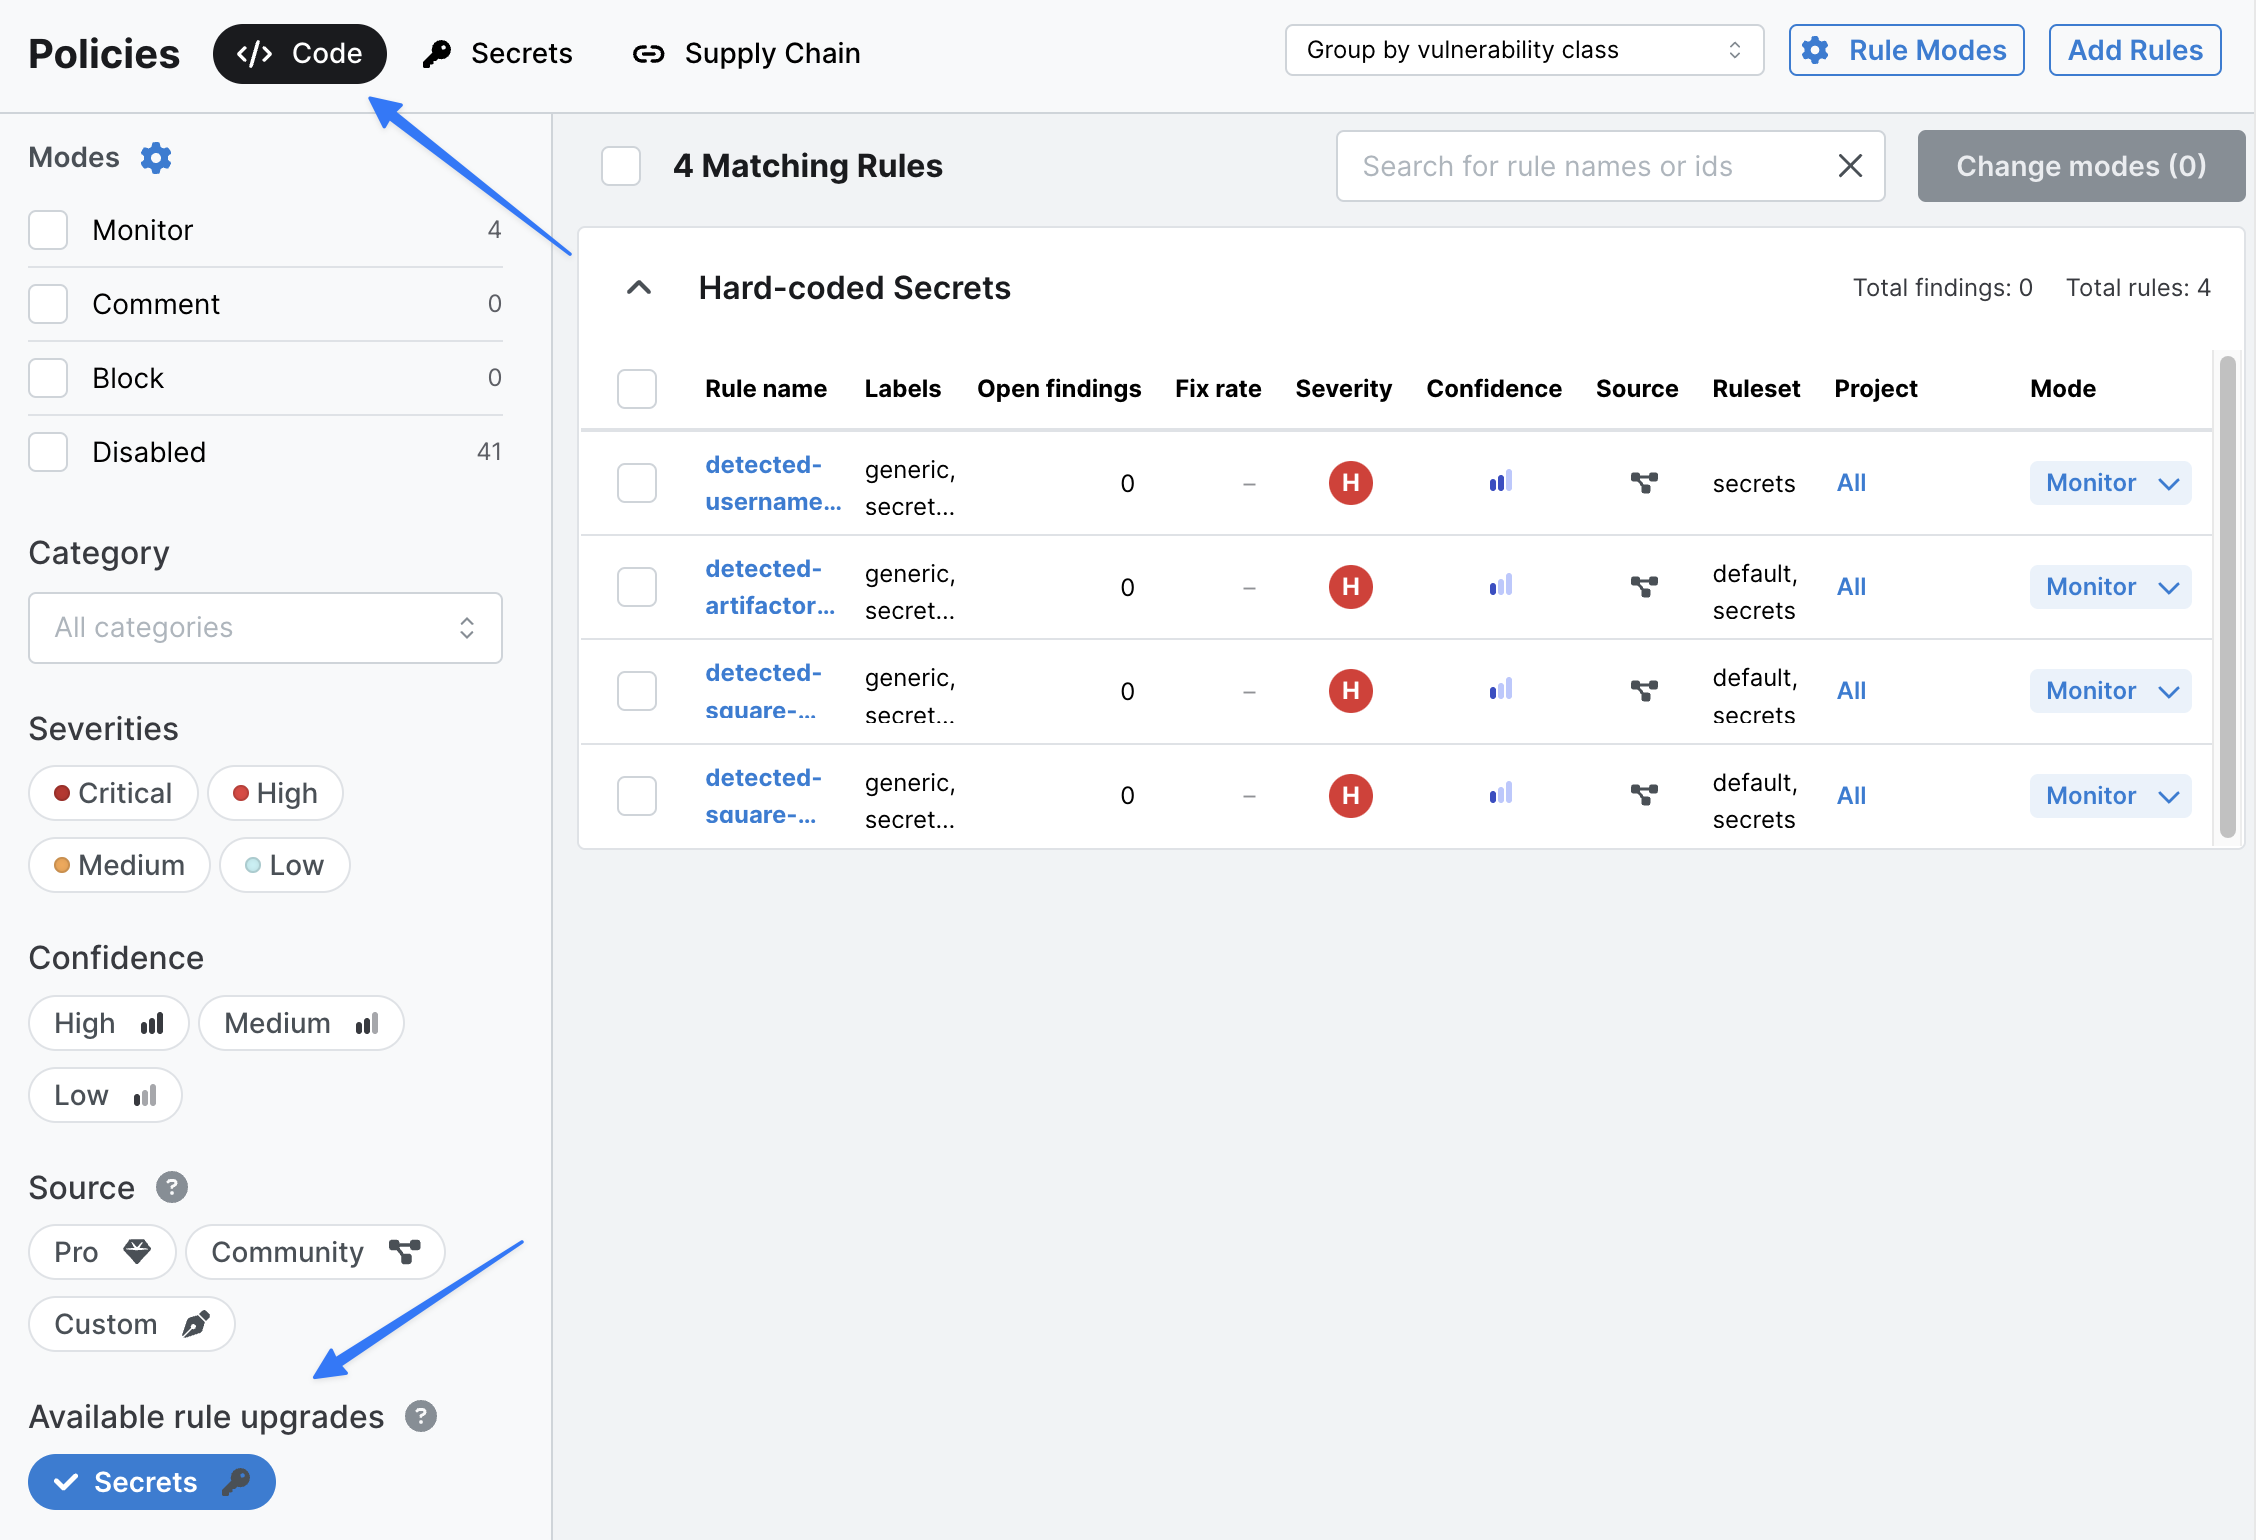Click the Available rule upgrades help icon
Screen dimensions: 2256x1540
pyautogui.click(x=420, y=1416)
